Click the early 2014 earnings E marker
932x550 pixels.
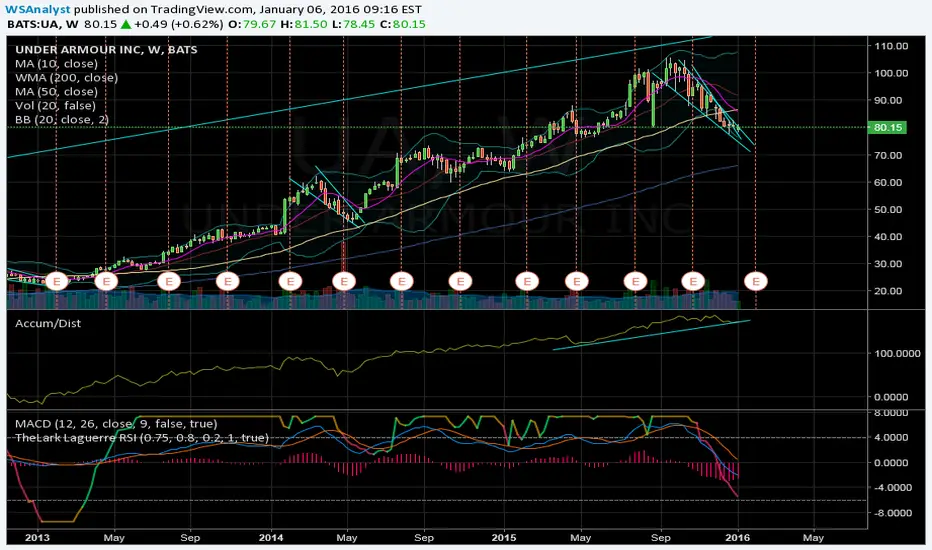pos(290,281)
